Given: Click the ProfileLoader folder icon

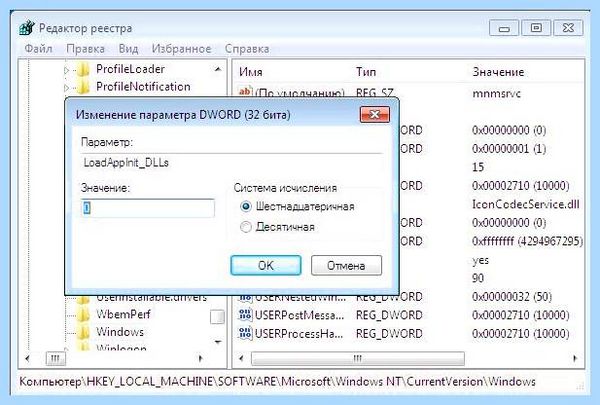Looking at the screenshot, I should (83, 70).
